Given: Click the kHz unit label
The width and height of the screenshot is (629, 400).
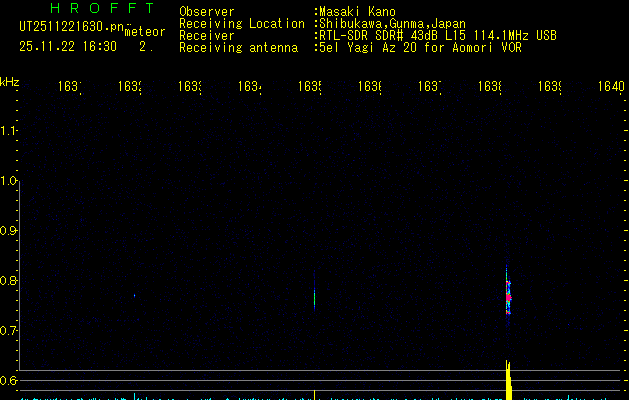Looking at the screenshot, I should click(10, 82).
